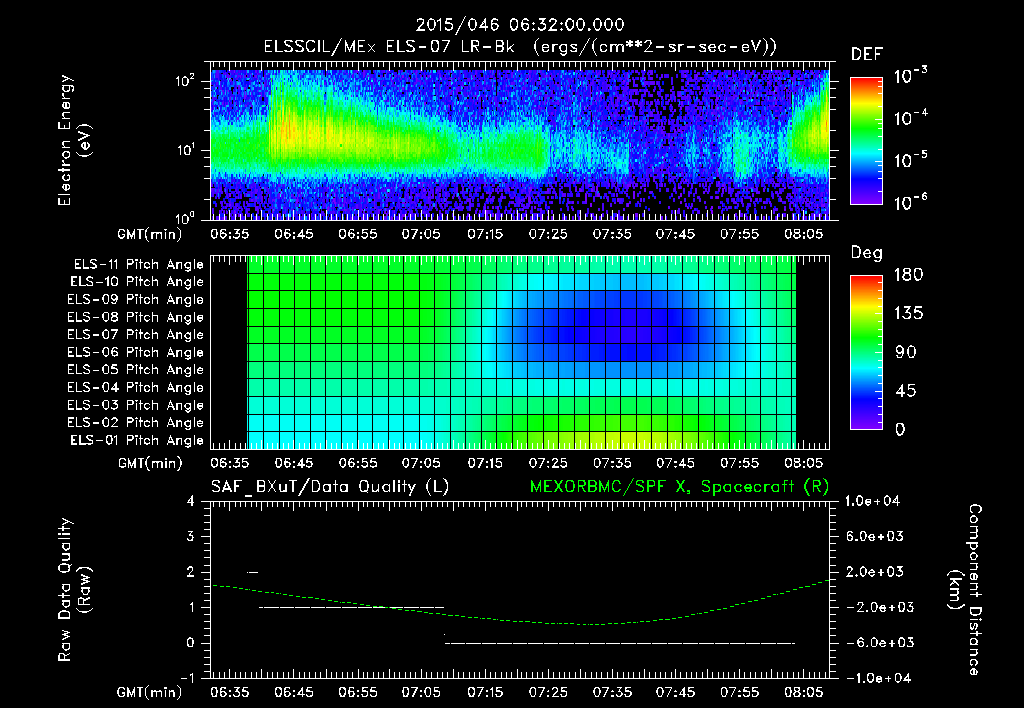Select the ELS-05 Pitch Angle row label
1024x708 pixels.
[x=136, y=370]
